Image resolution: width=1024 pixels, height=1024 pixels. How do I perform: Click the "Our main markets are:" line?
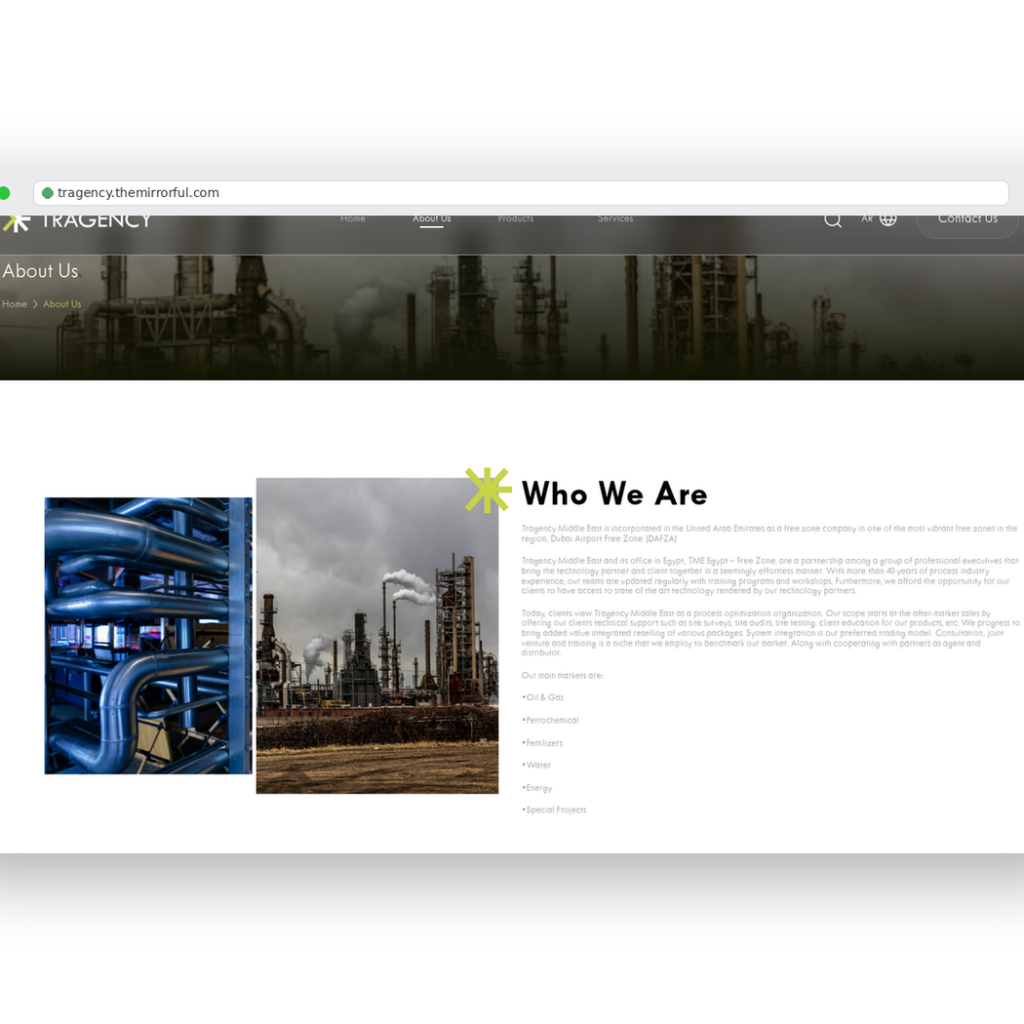(562, 675)
